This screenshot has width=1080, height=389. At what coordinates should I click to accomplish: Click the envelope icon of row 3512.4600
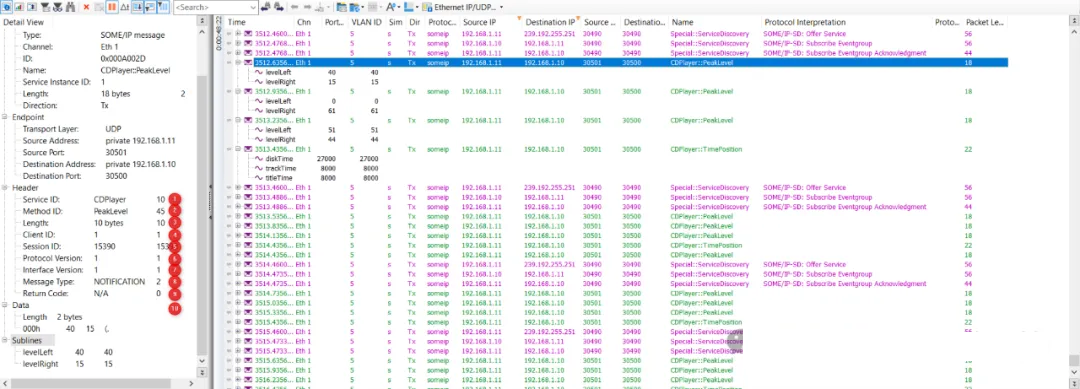[x=247, y=33]
